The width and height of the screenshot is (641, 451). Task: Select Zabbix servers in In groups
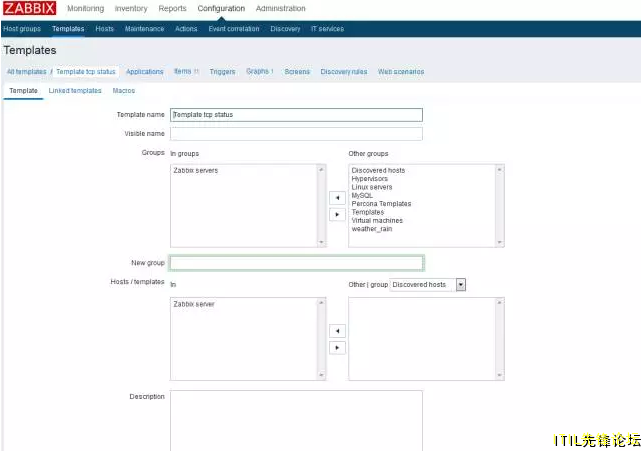click(x=195, y=170)
